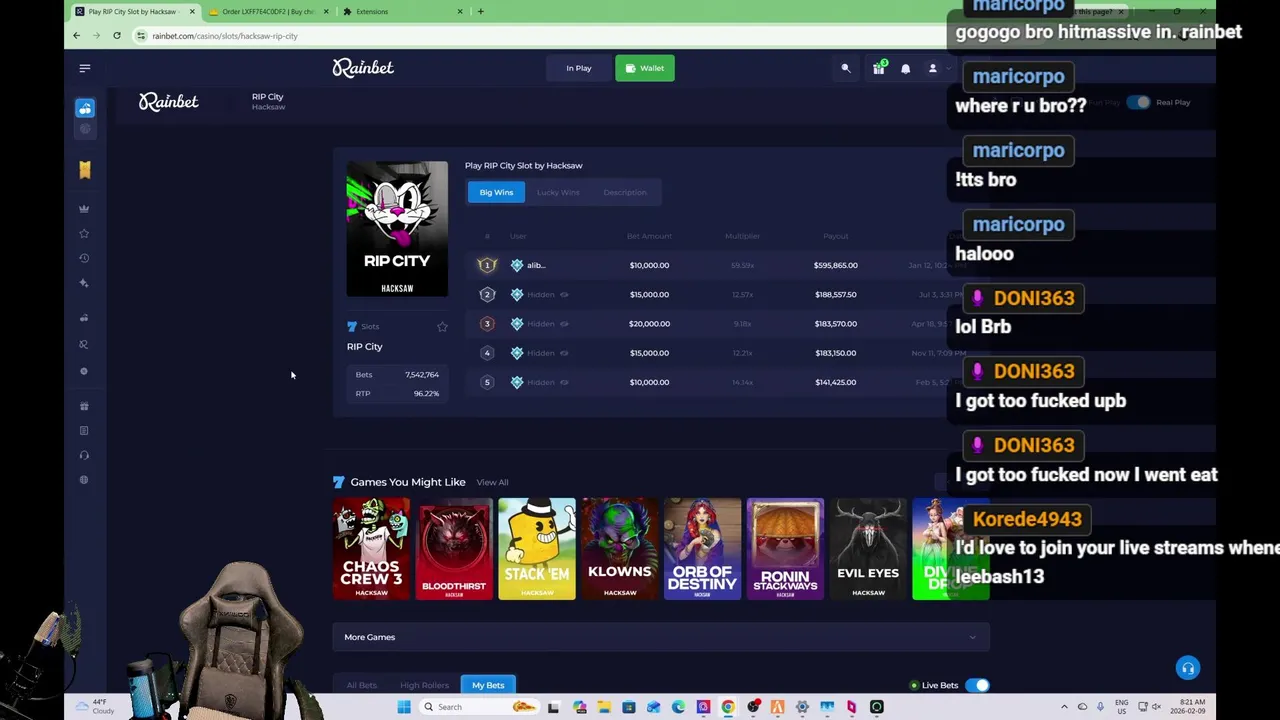
Task: Open Chrome from the taskbar
Action: (x=728, y=707)
